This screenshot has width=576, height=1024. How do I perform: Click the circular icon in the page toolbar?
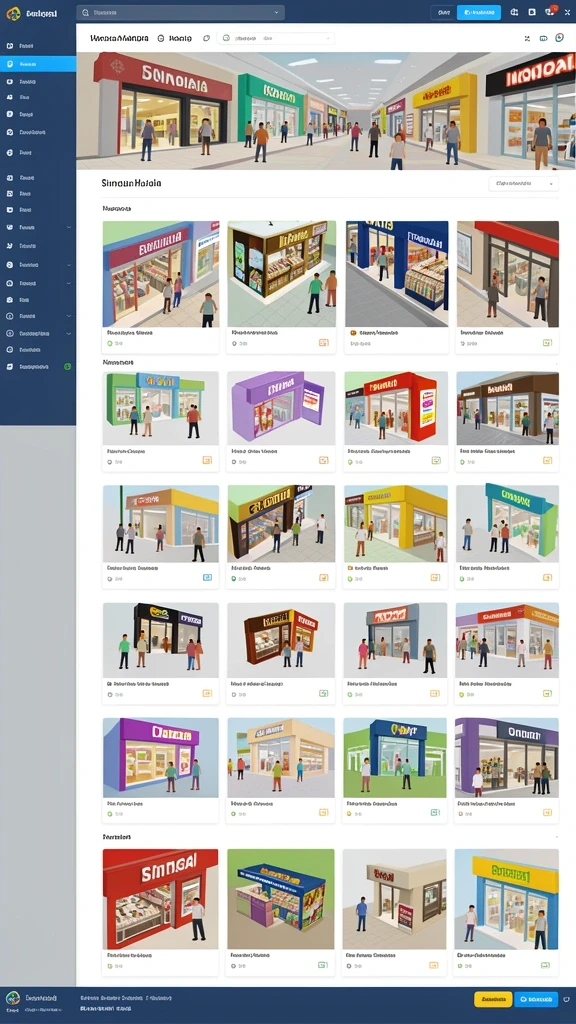point(560,38)
